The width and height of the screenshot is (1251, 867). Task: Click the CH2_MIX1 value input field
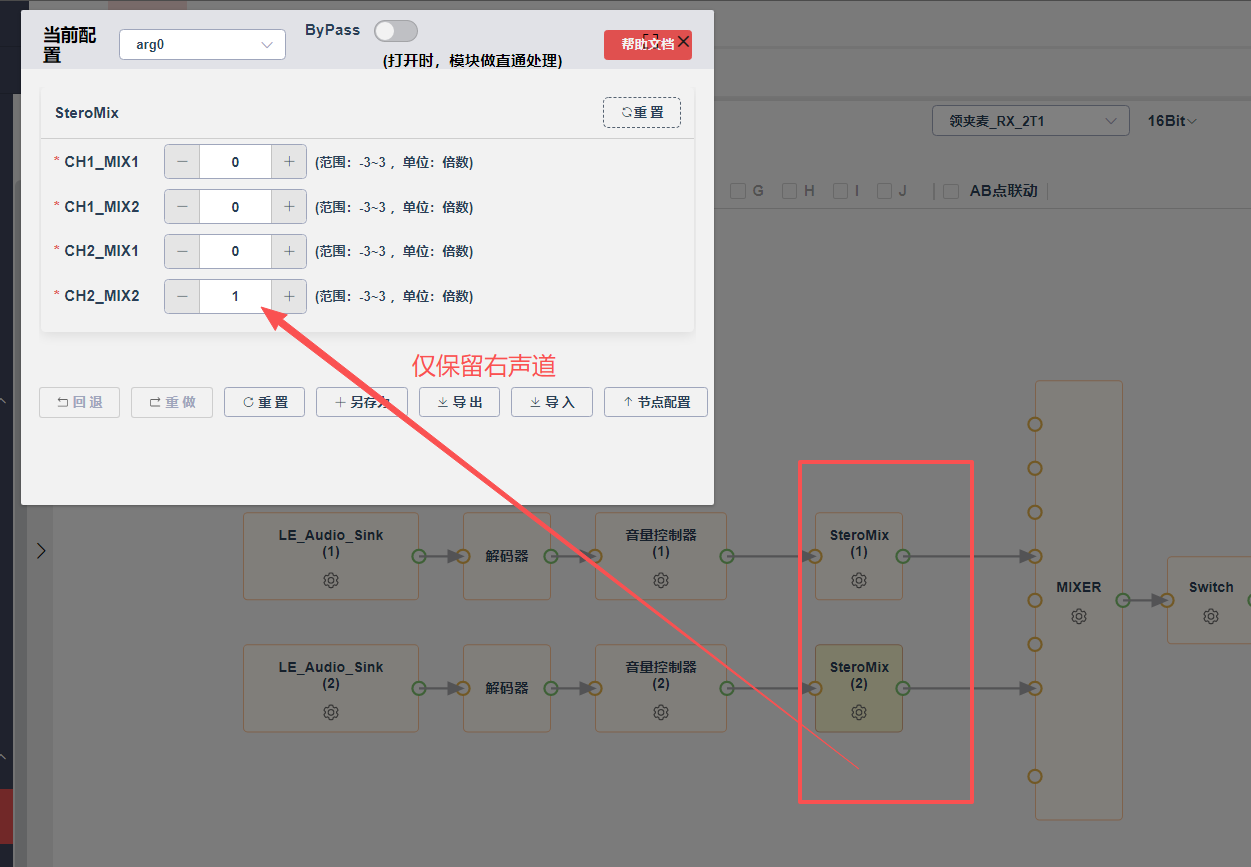(x=235, y=251)
